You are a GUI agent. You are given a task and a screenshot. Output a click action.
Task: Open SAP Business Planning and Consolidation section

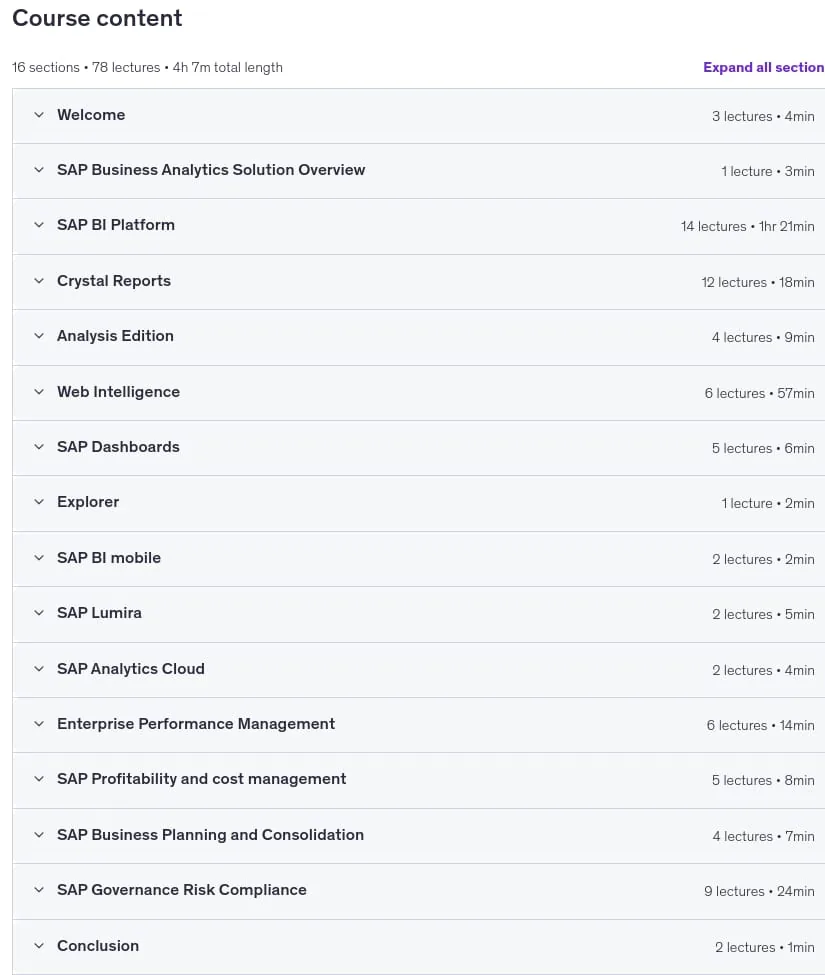[x=210, y=834]
